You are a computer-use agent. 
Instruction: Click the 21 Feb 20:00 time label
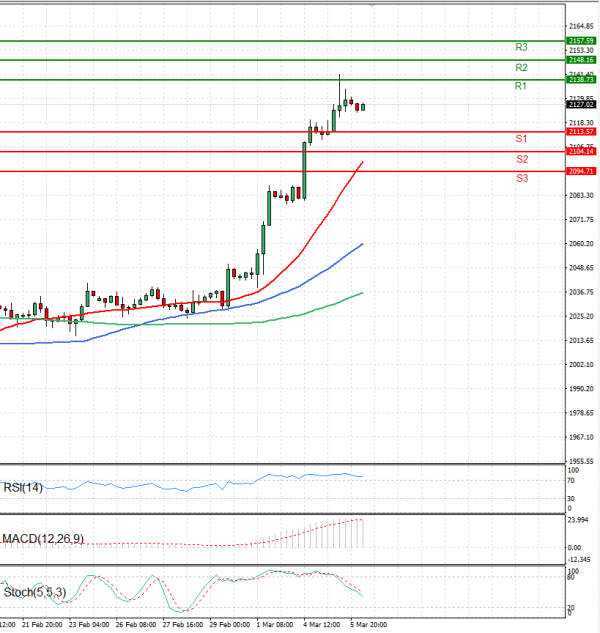click(42, 625)
